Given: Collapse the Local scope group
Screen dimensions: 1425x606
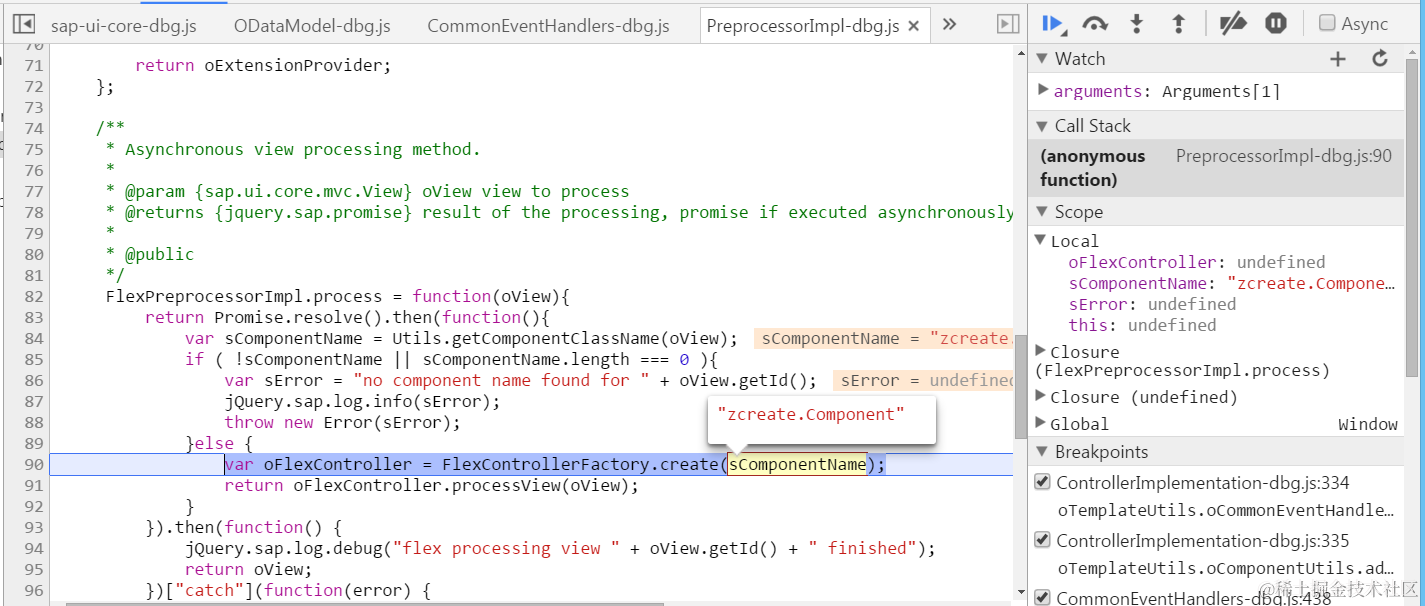Looking at the screenshot, I should coord(1041,241).
